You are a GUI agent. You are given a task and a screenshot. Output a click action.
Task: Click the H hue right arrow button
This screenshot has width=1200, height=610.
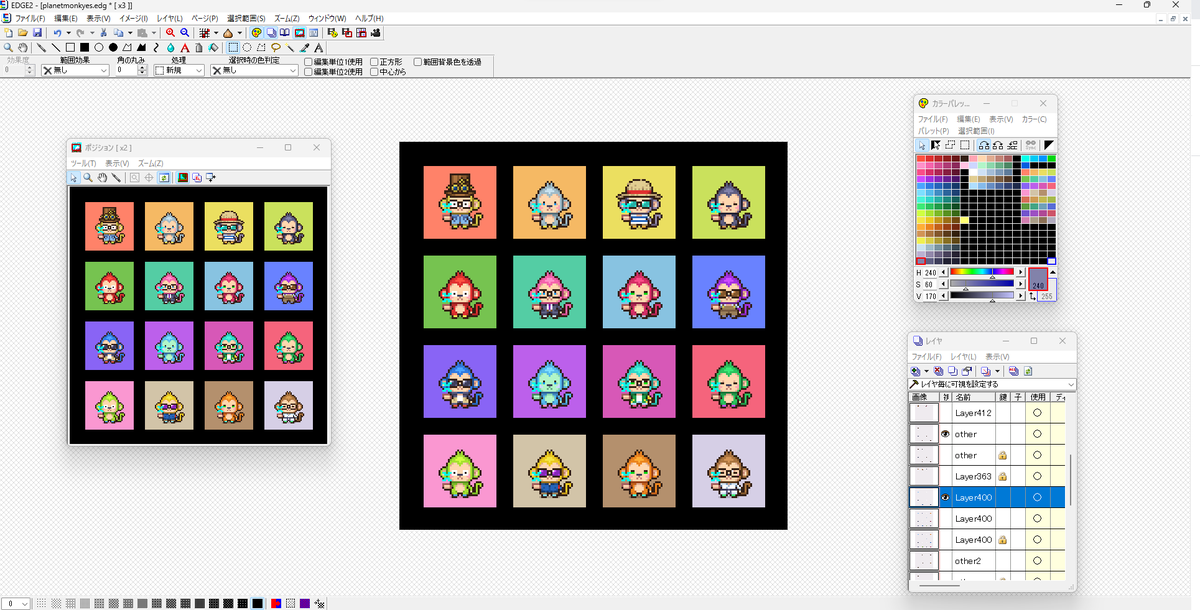click(1020, 272)
